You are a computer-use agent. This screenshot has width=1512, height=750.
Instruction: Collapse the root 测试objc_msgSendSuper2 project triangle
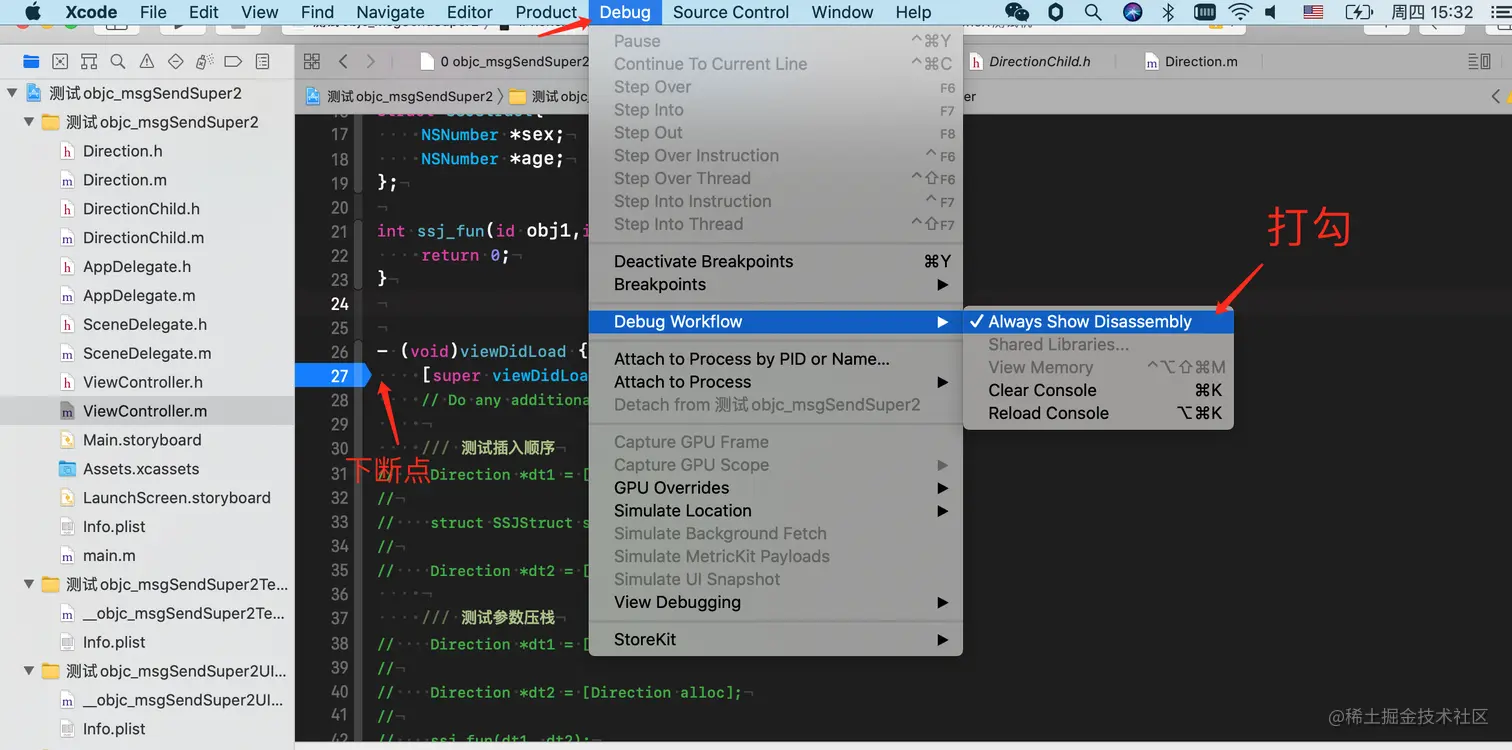click(13, 93)
